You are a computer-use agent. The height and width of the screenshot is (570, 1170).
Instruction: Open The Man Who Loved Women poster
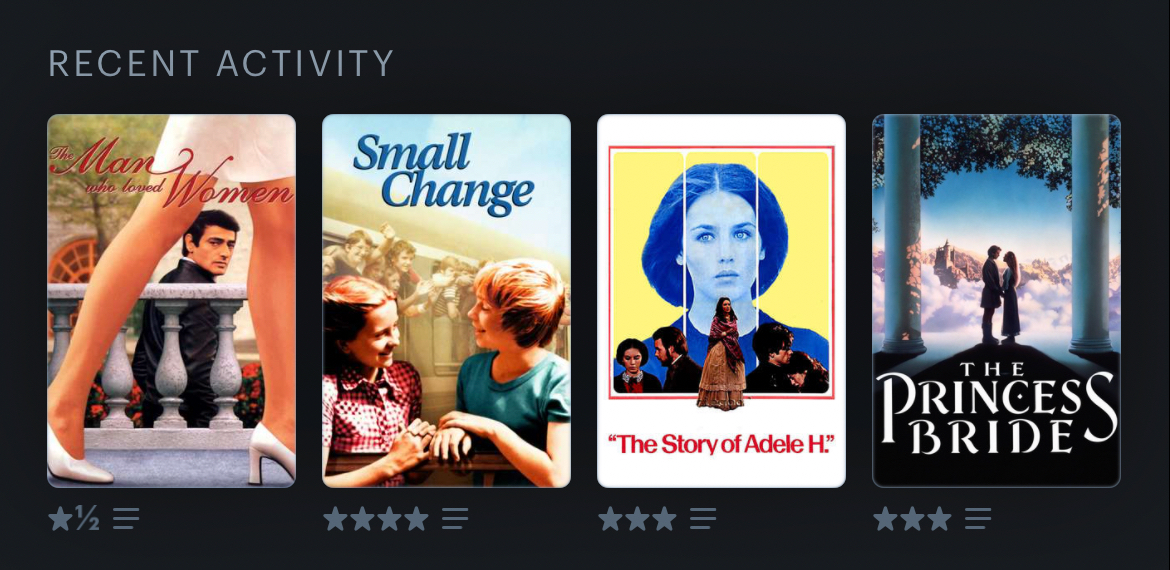point(172,301)
